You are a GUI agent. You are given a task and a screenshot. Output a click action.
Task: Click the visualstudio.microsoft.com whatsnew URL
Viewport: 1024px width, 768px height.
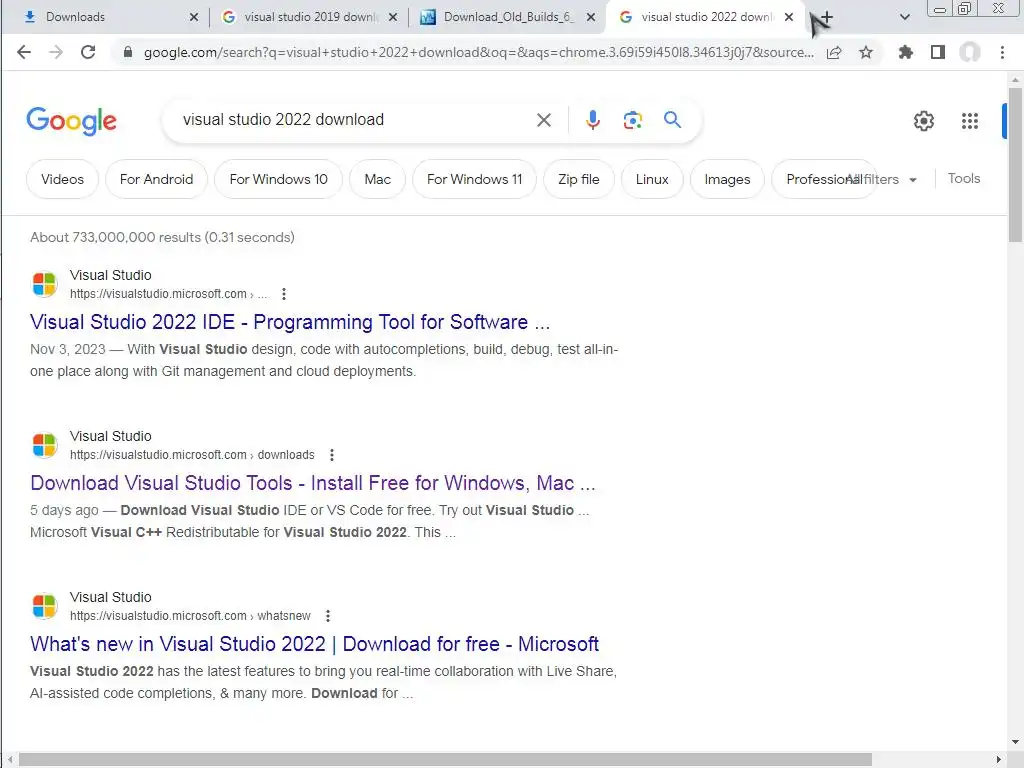(x=190, y=616)
